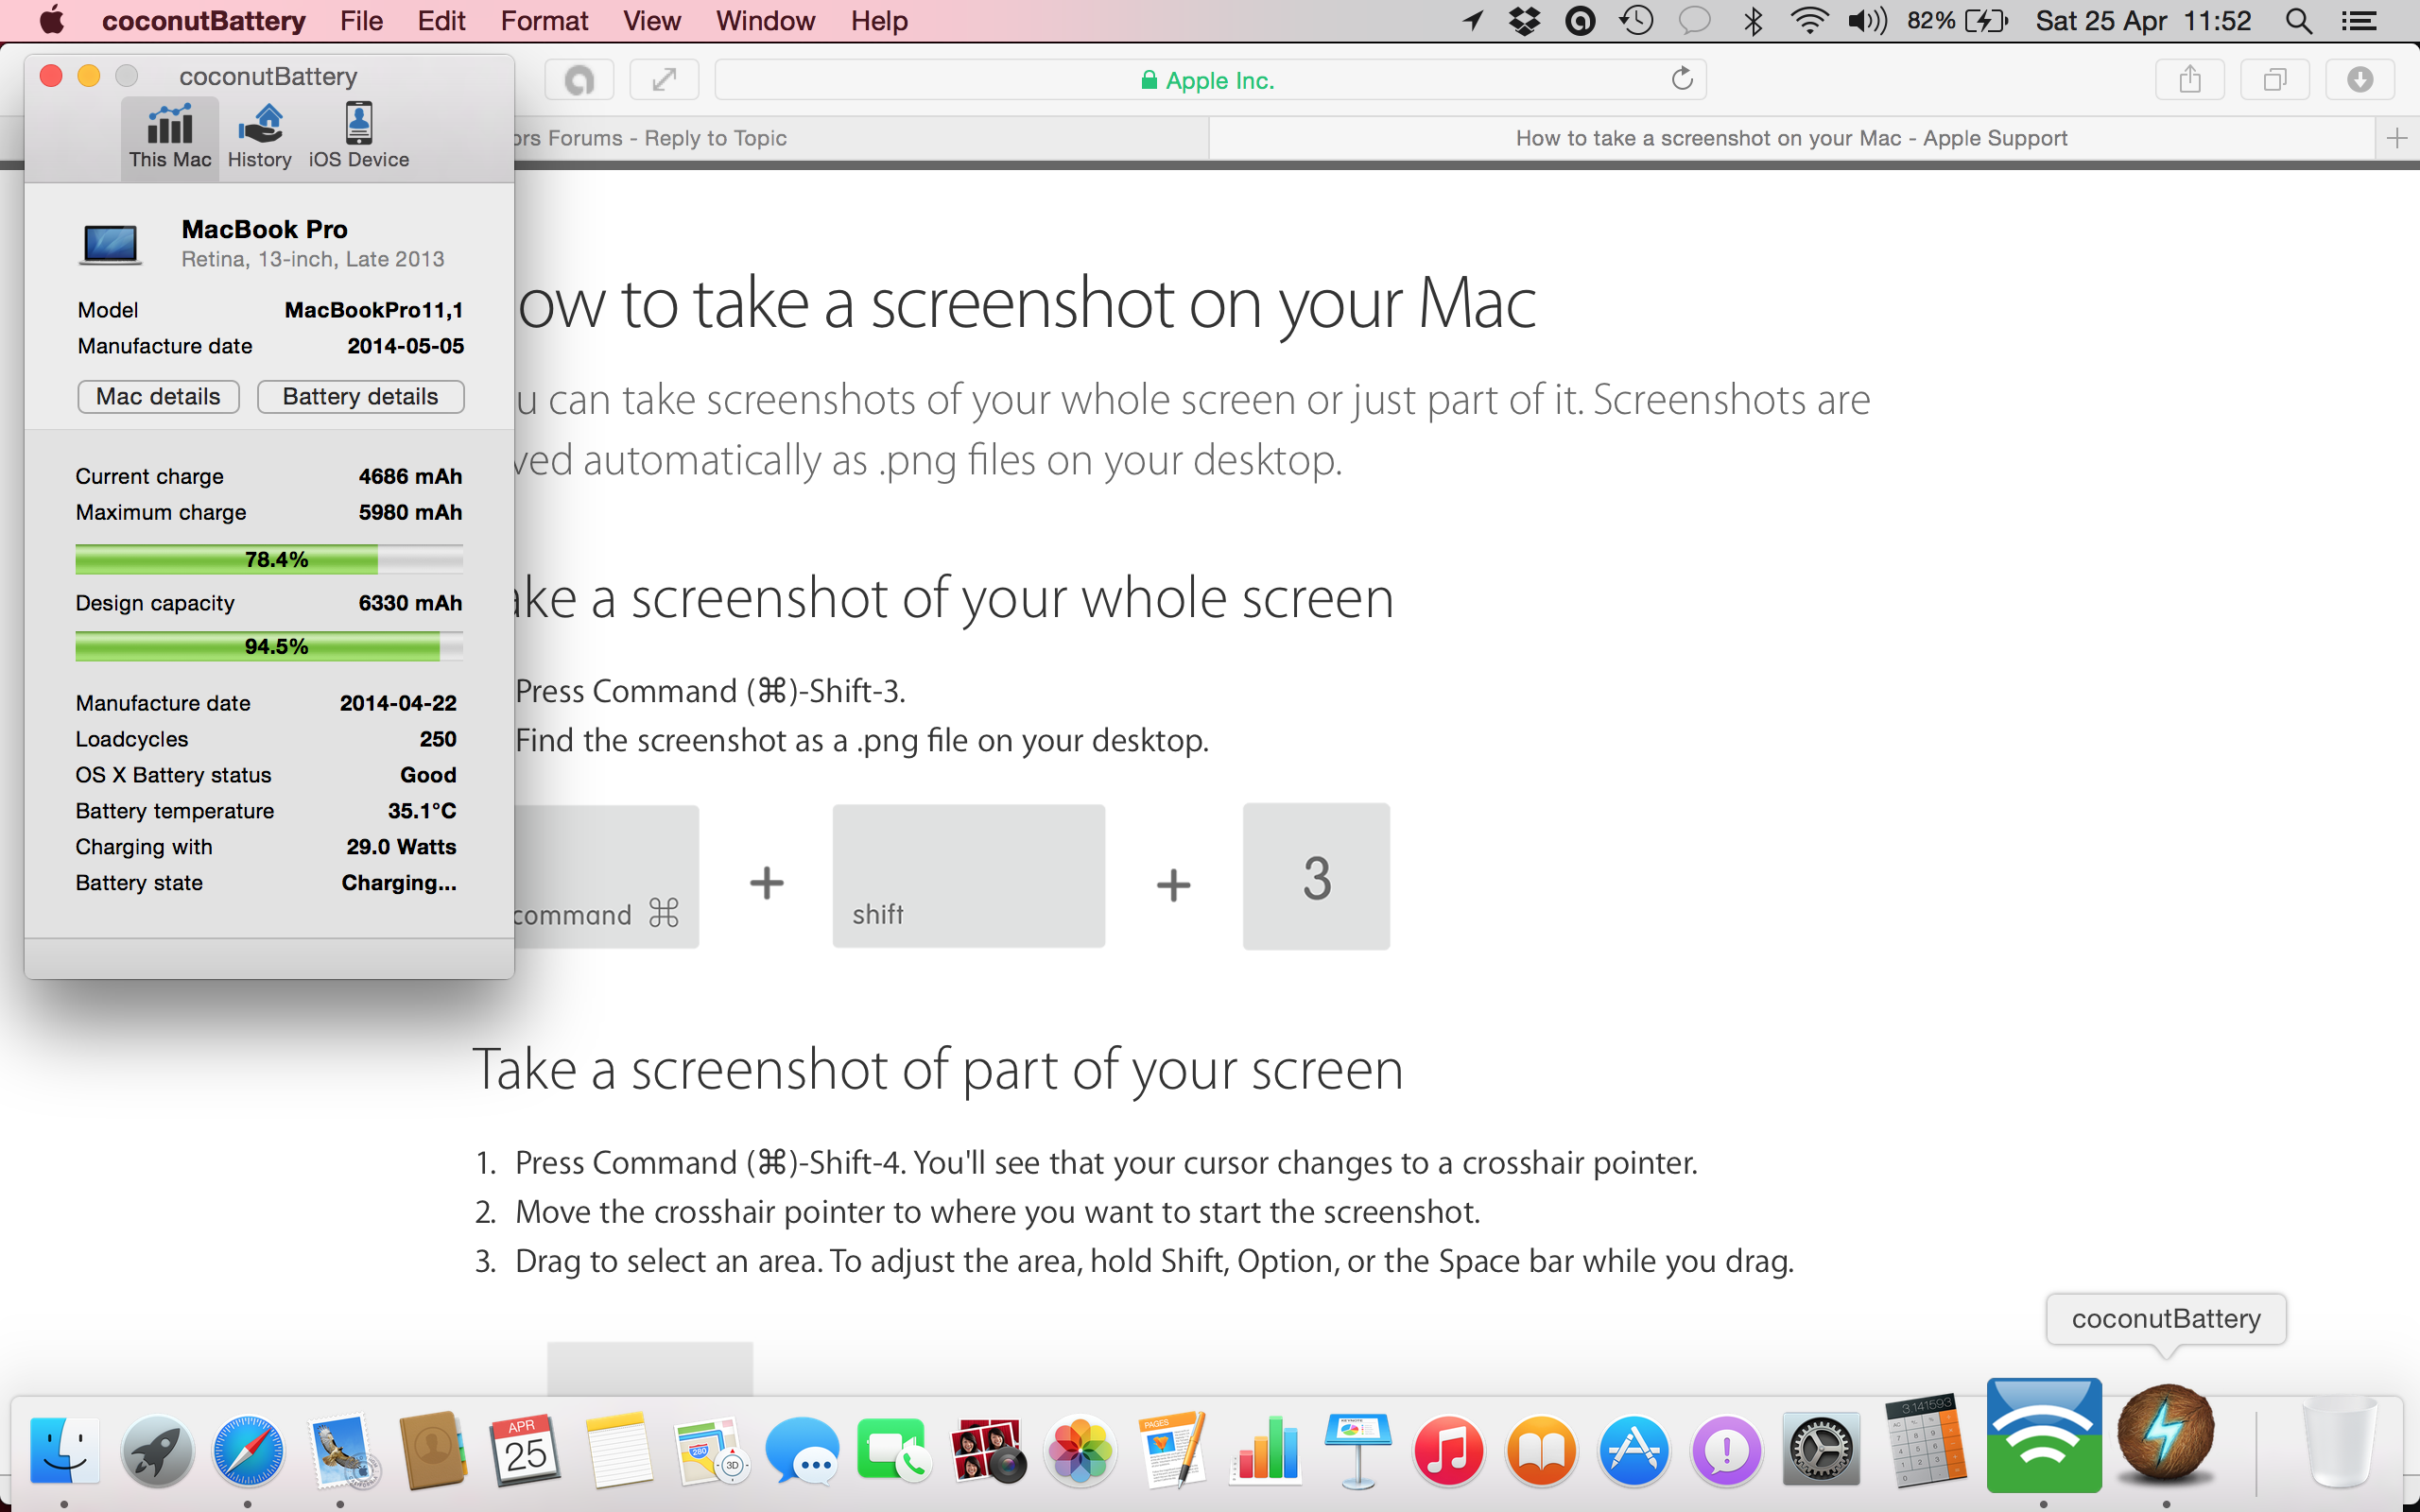2420x1512 pixels.
Task: Click the Loadcycles value 250
Action: (438, 739)
